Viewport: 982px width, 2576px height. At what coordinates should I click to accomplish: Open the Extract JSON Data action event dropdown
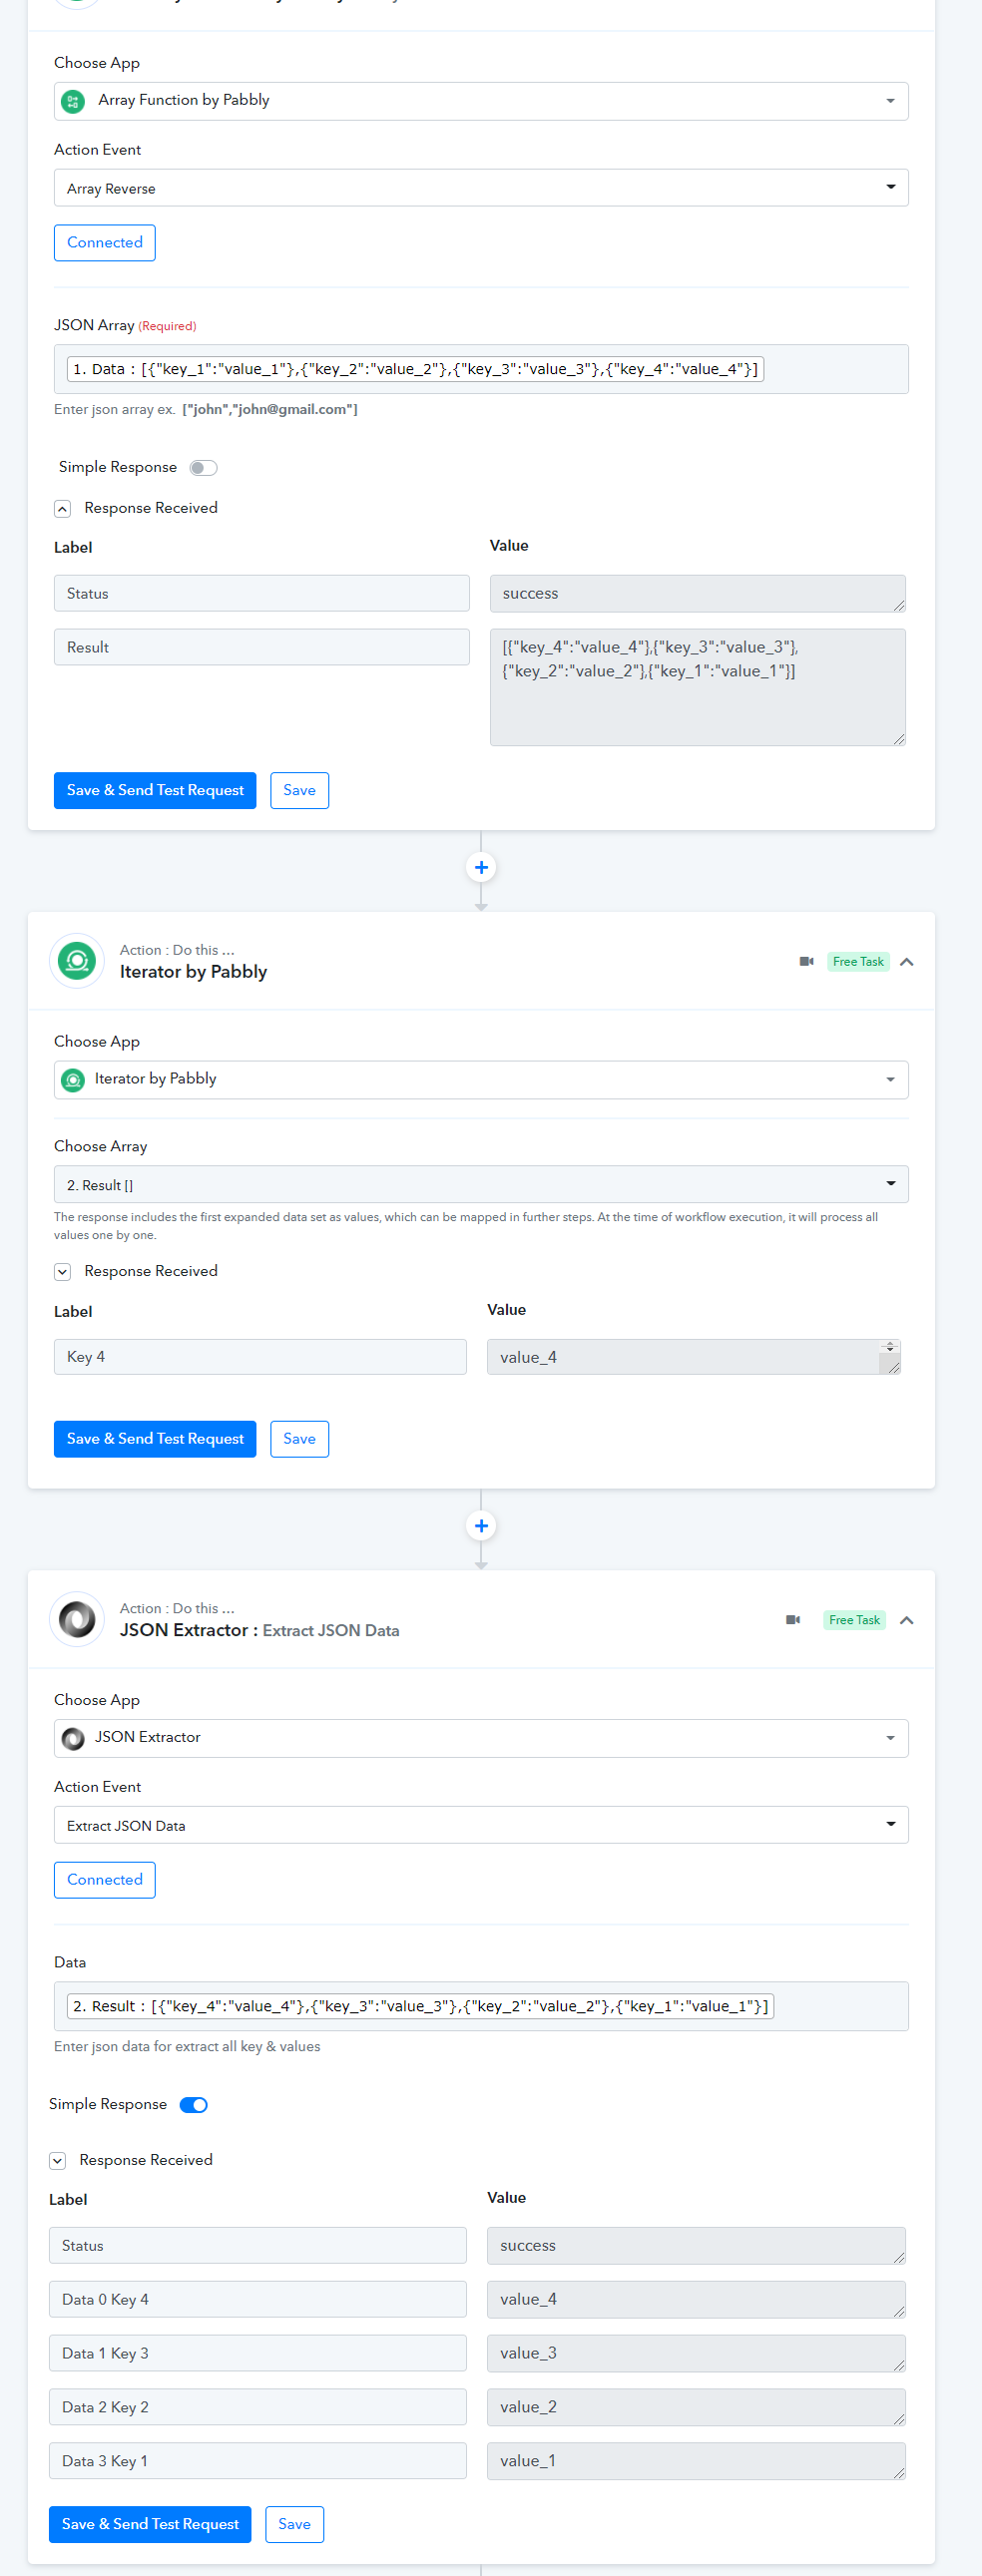(x=481, y=1825)
